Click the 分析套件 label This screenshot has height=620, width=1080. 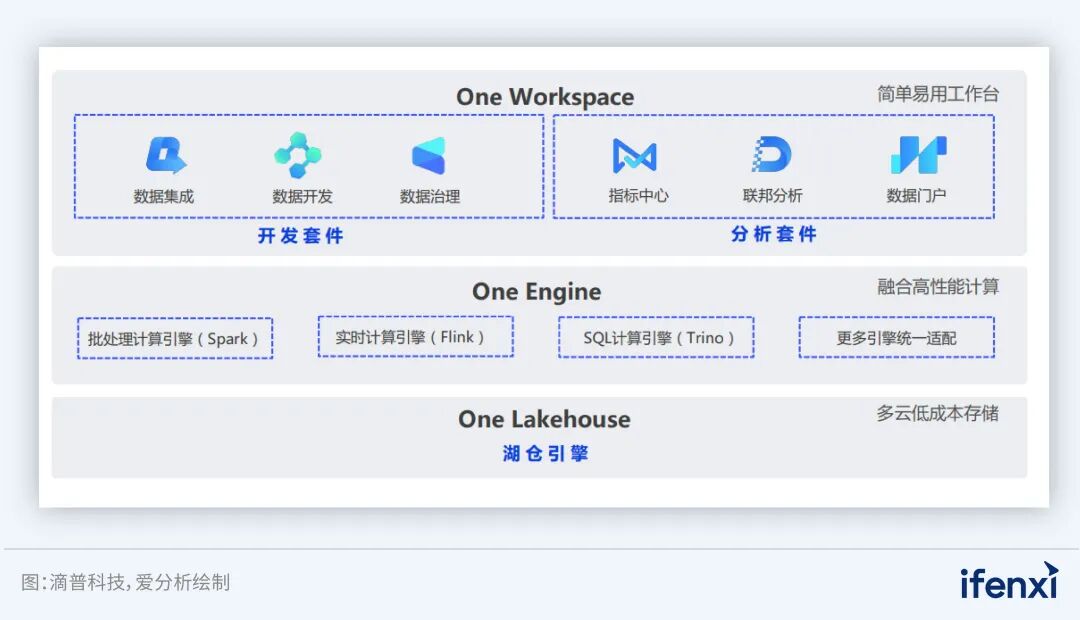773,234
